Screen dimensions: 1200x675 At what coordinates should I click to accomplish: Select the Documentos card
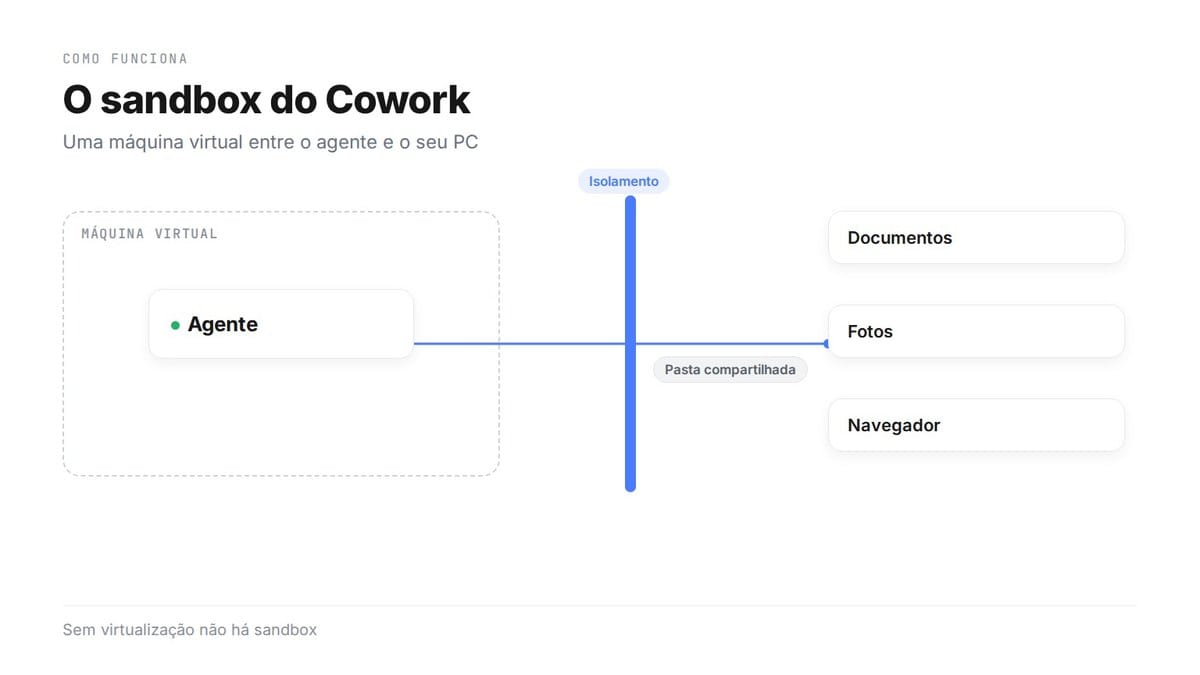(976, 238)
